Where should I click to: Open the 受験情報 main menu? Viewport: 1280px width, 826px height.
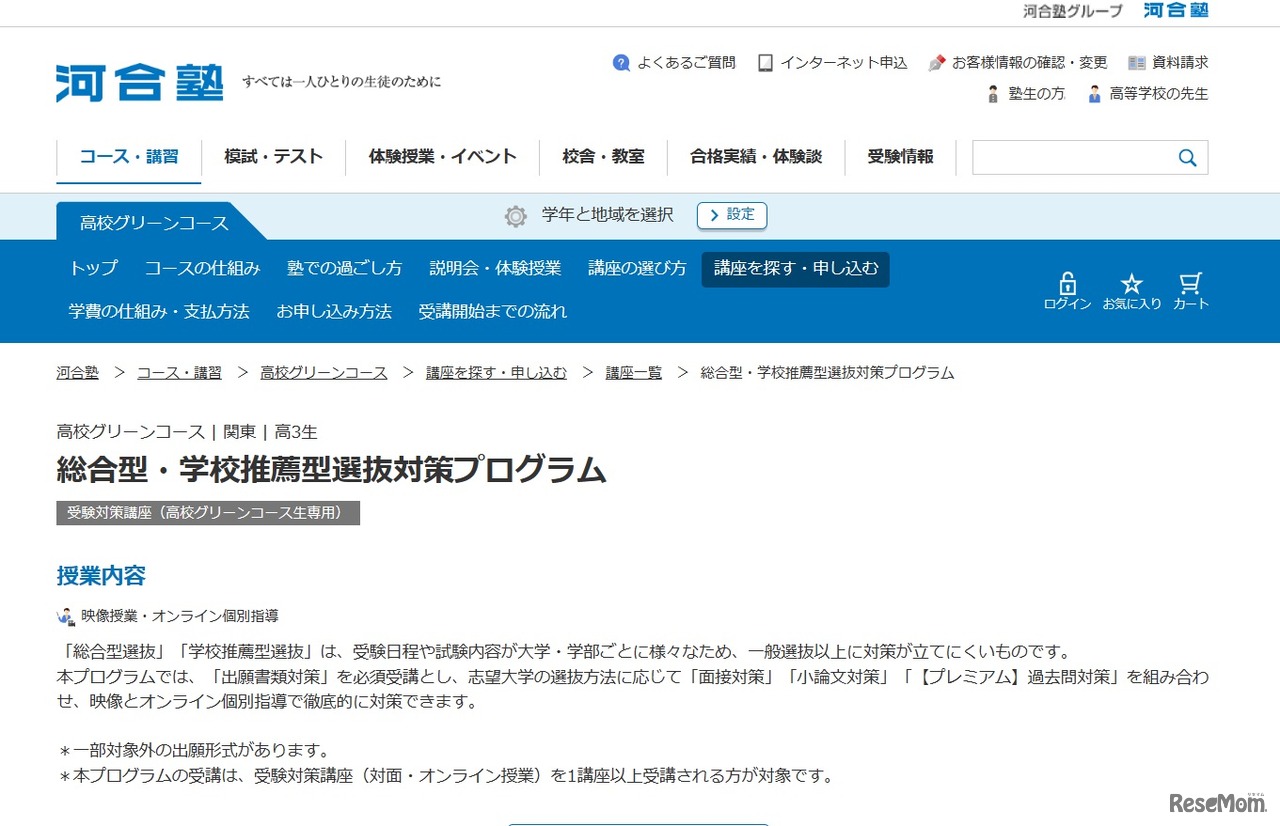900,157
